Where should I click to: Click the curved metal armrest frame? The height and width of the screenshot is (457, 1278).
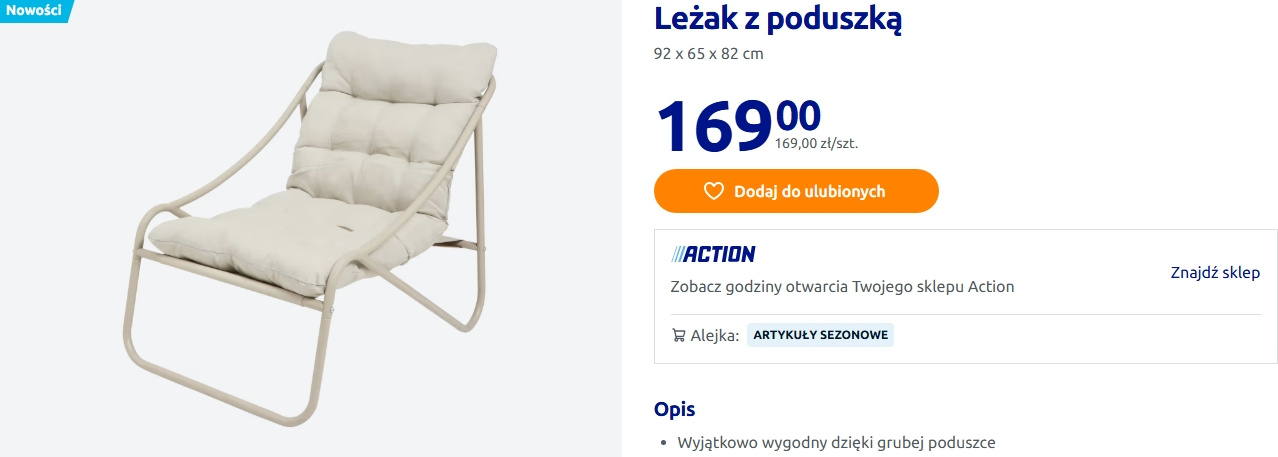[x=215, y=150]
